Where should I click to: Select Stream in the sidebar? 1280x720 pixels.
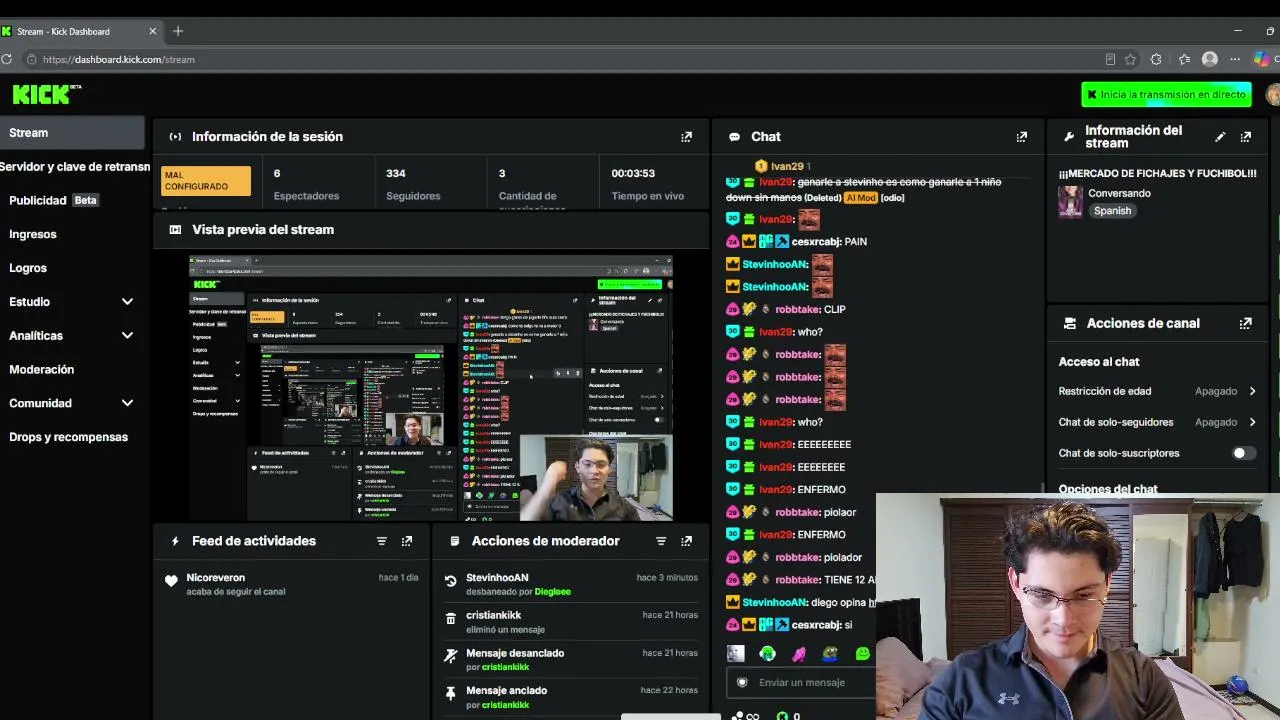click(72, 133)
